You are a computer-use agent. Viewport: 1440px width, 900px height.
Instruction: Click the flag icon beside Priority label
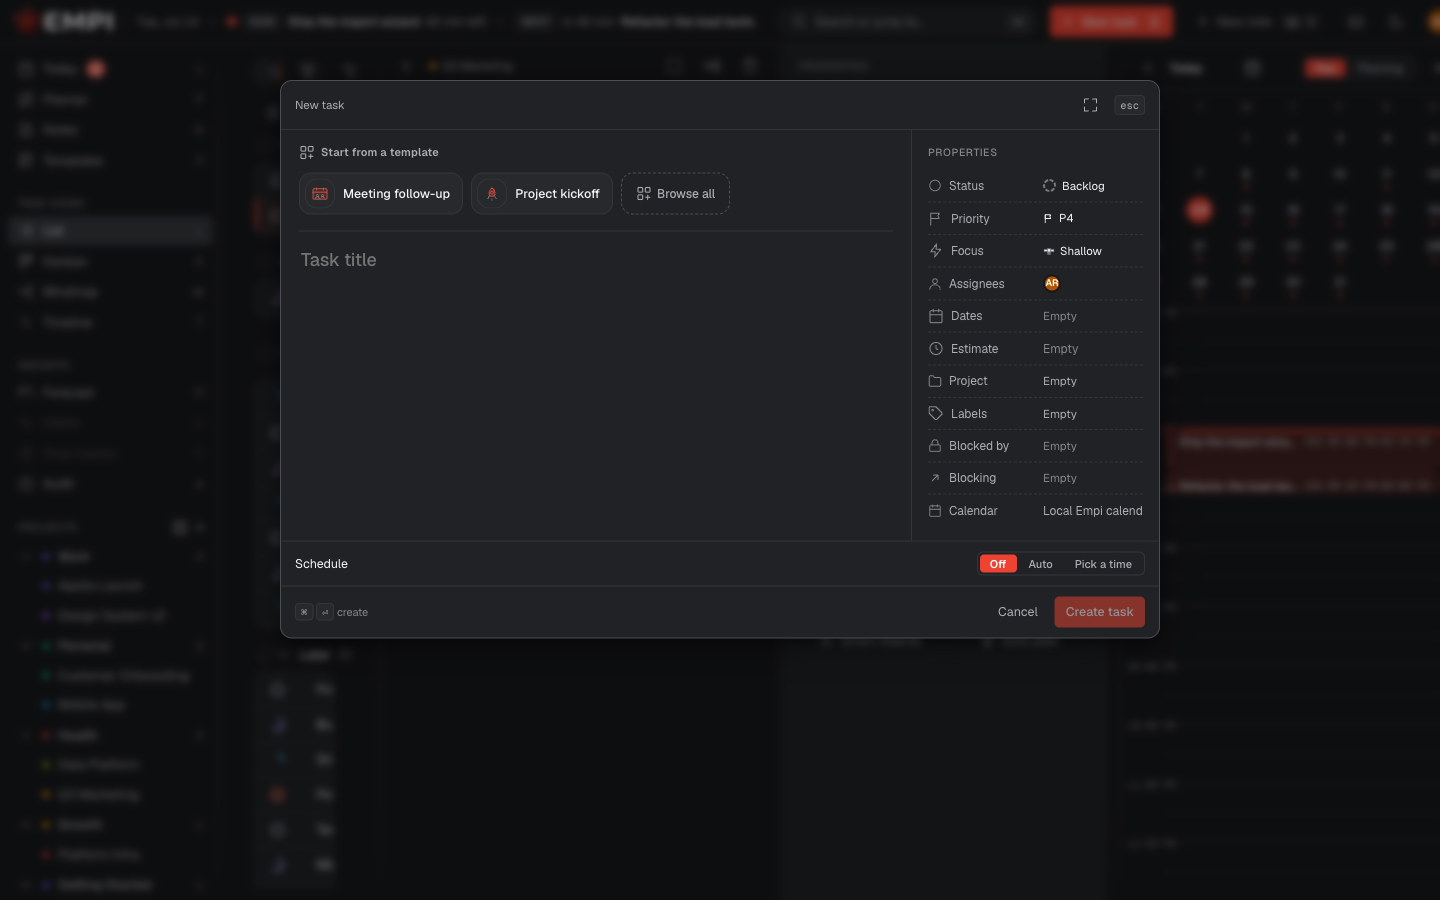935,218
